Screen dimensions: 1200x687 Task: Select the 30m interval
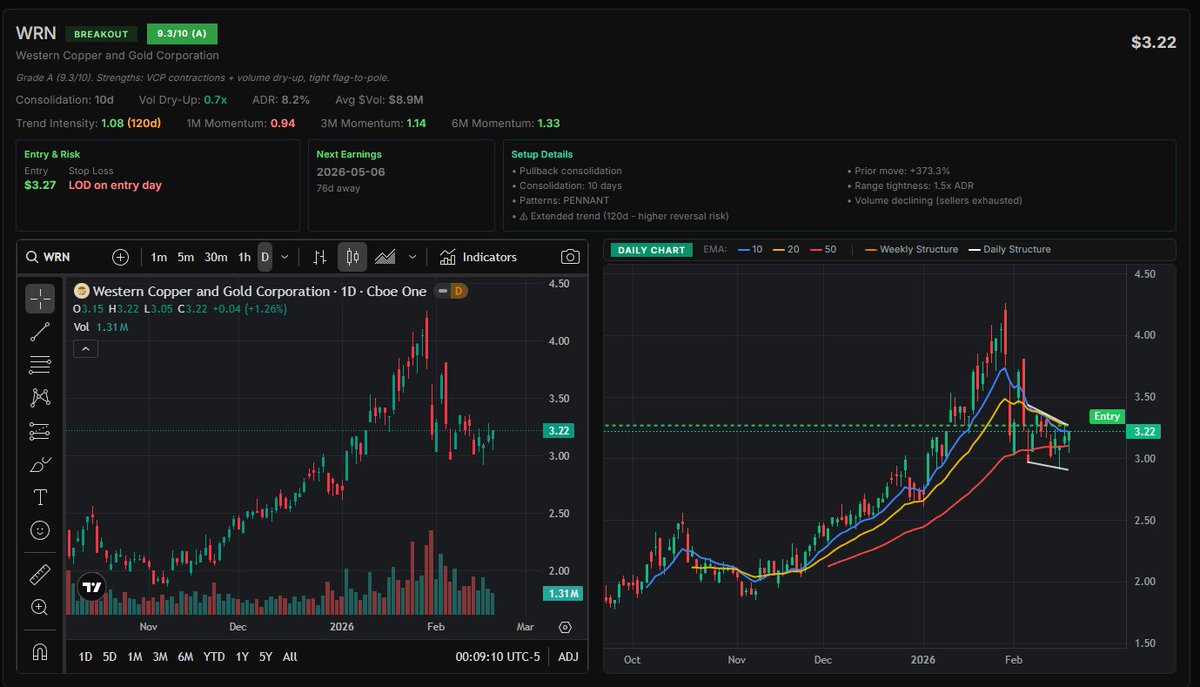tap(216, 257)
